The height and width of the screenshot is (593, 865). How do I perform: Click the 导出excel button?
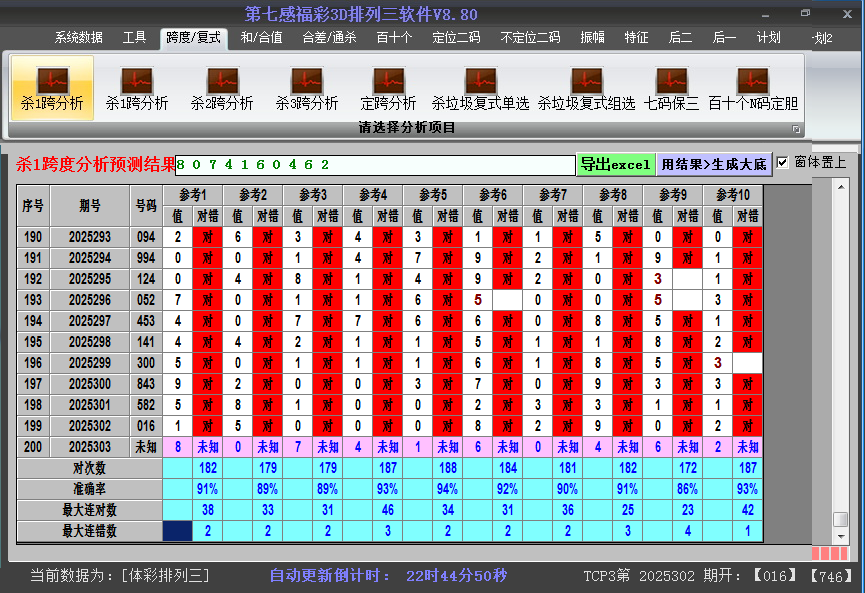pyautogui.click(x=616, y=163)
